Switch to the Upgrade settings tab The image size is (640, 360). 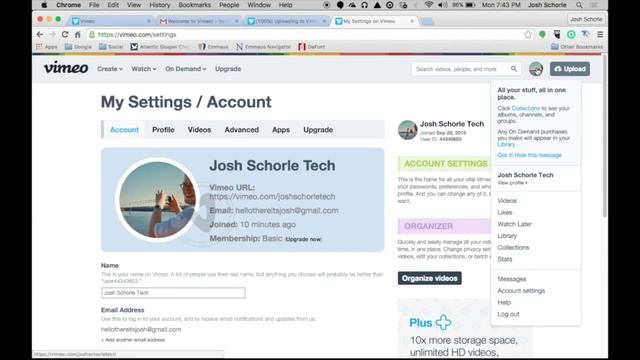(x=318, y=130)
